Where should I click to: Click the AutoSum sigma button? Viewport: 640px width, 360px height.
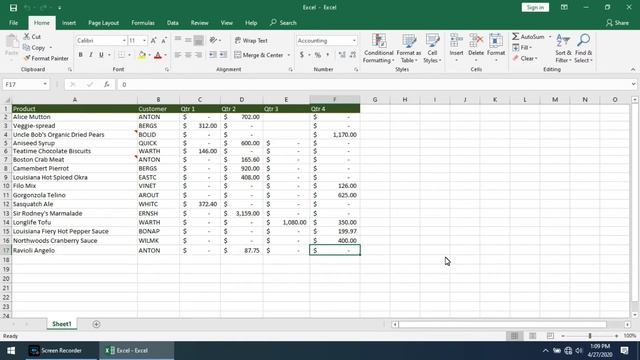click(529, 37)
